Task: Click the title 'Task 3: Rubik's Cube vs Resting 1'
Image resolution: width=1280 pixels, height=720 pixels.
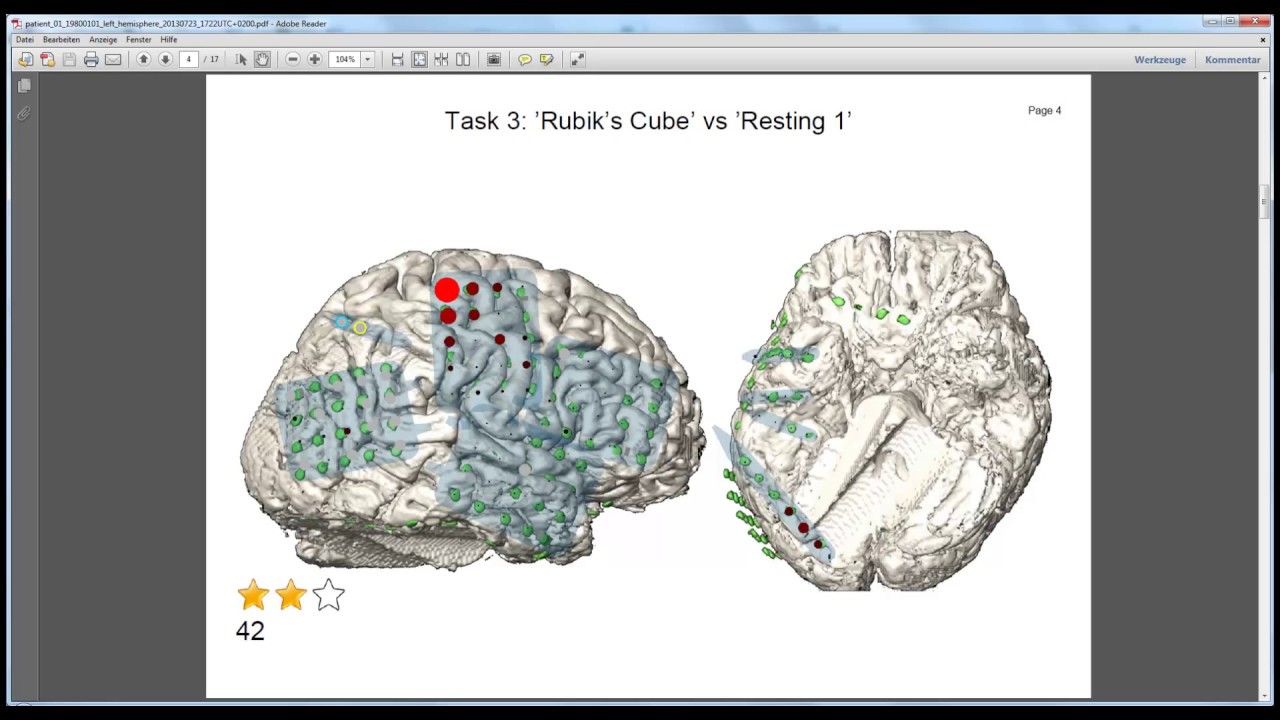Action: pyautogui.click(x=648, y=121)
